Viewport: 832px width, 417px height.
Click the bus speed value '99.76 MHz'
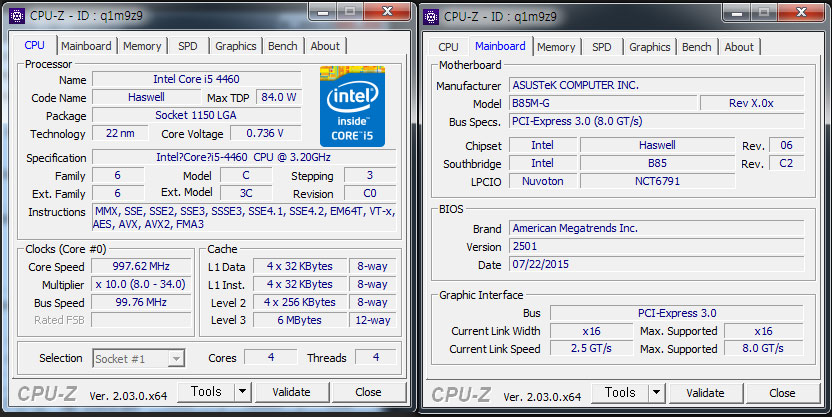coord(141,302)
